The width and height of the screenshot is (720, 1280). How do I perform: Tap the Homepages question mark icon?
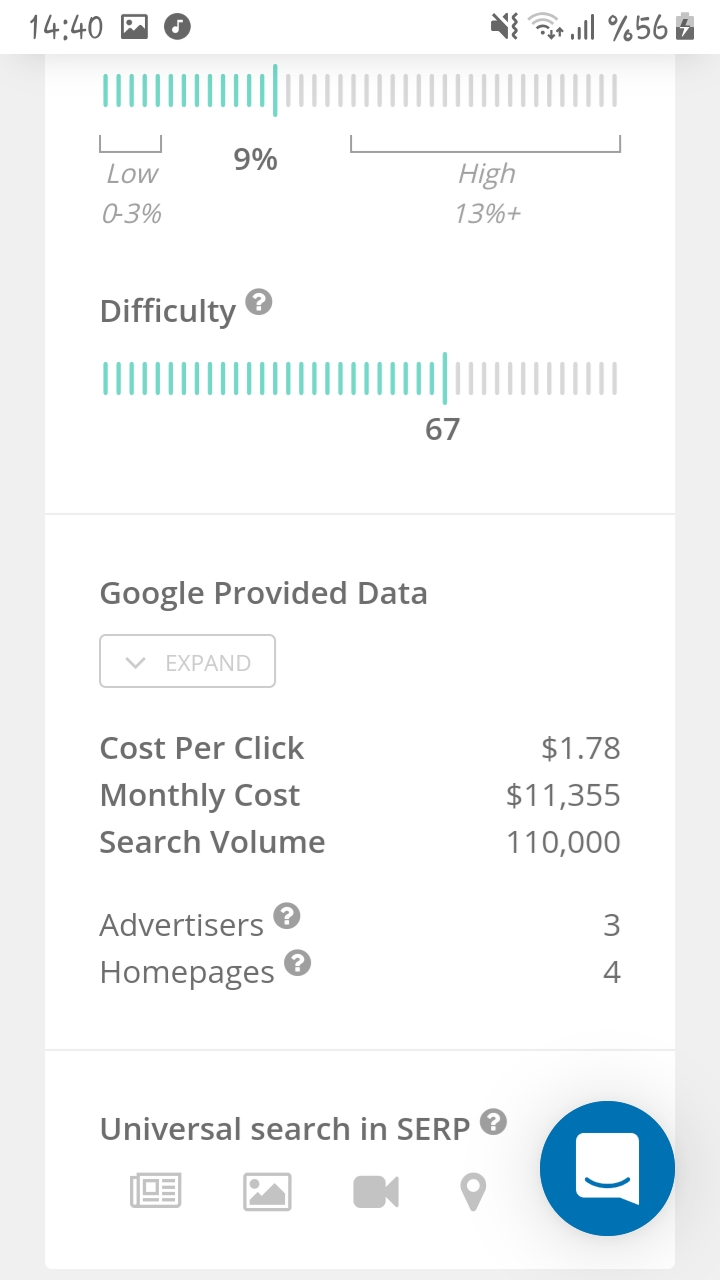[x=298, y=963]
